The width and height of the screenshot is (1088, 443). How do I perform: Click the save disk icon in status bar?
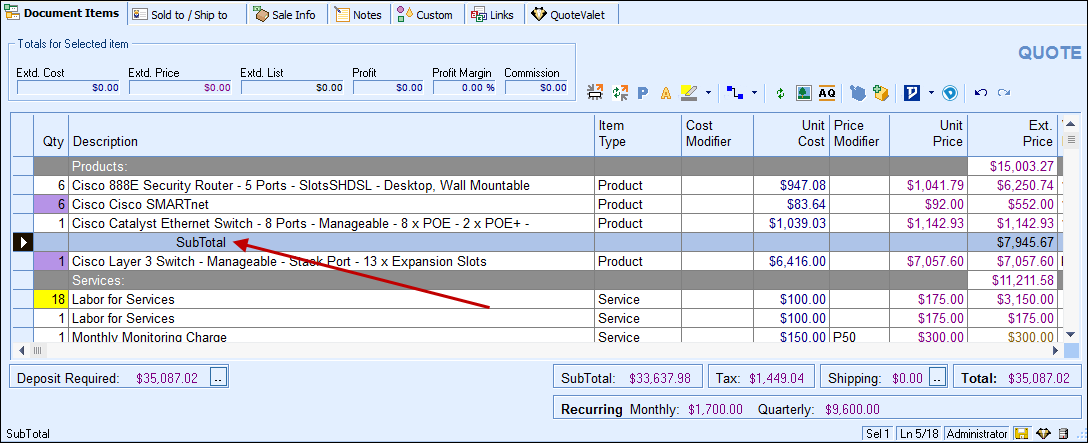[x=1022, y=434]
